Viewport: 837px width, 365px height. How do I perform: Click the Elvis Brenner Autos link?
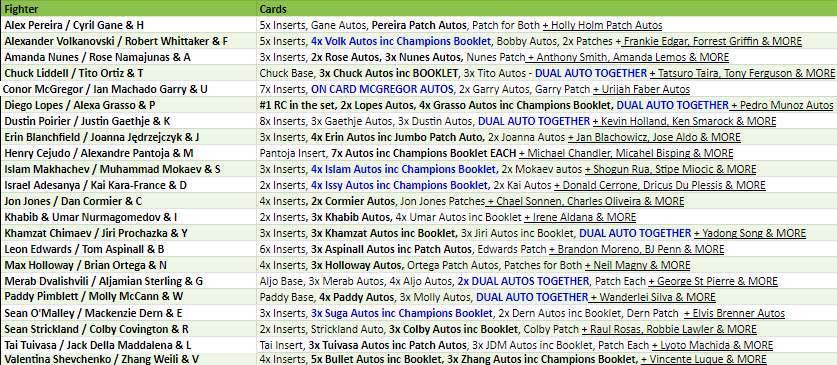[734, 313]
